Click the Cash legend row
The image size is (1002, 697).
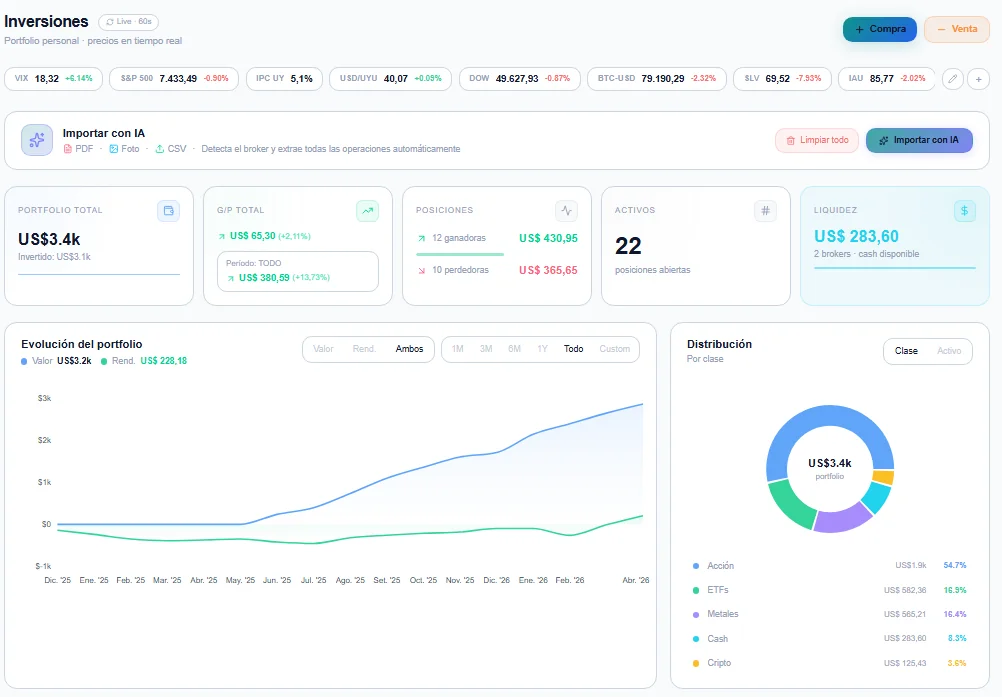pos(829,639)
